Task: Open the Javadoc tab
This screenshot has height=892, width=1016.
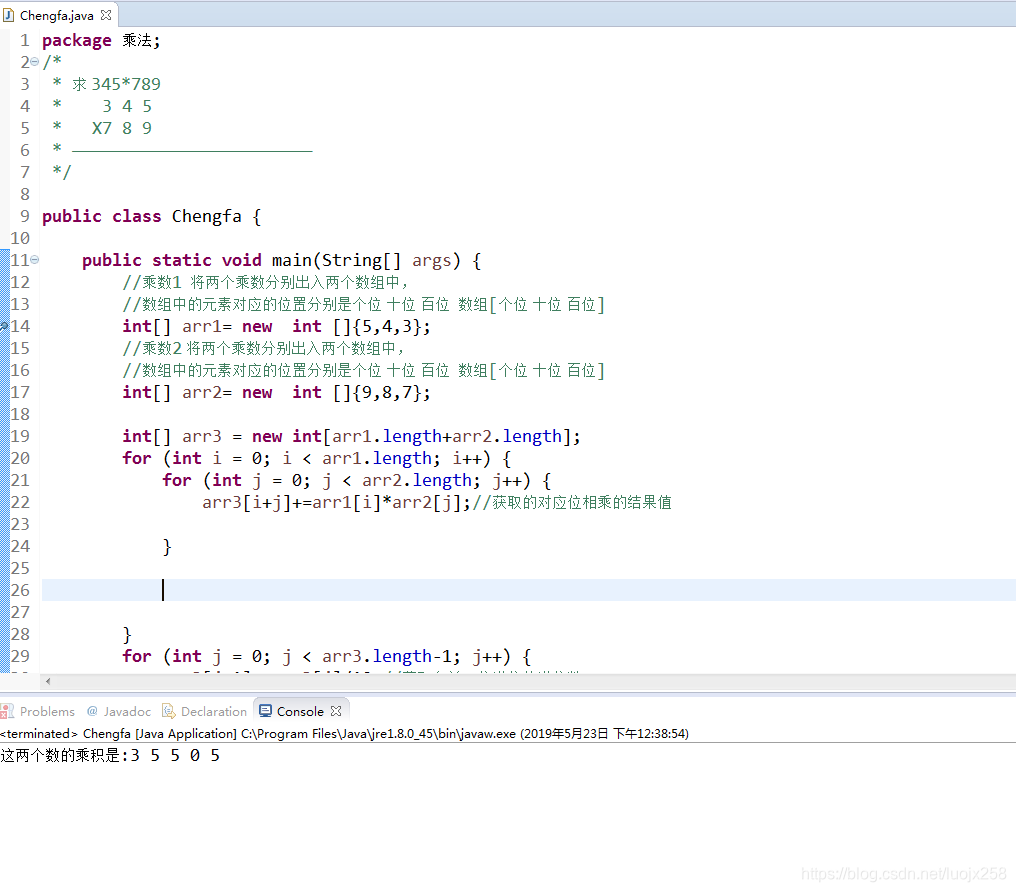Action: click(x=127, y=711)
